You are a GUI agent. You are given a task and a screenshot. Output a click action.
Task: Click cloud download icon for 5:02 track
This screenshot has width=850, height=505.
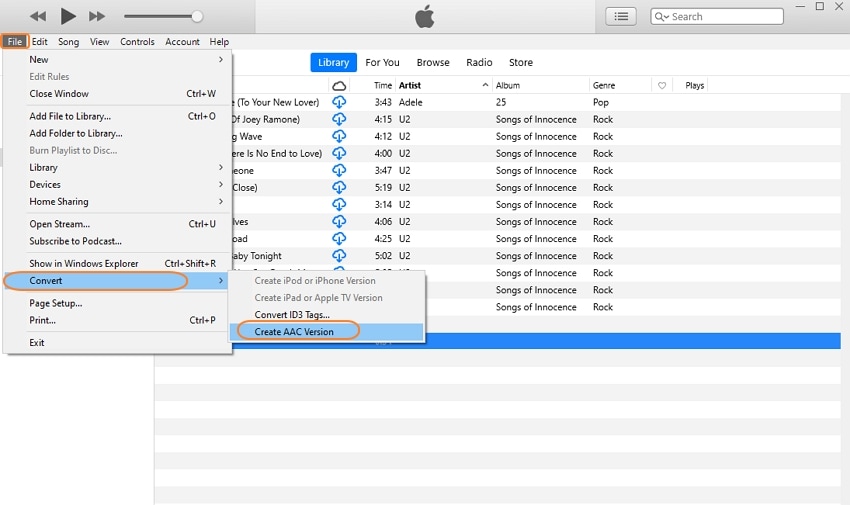point(339,256)
